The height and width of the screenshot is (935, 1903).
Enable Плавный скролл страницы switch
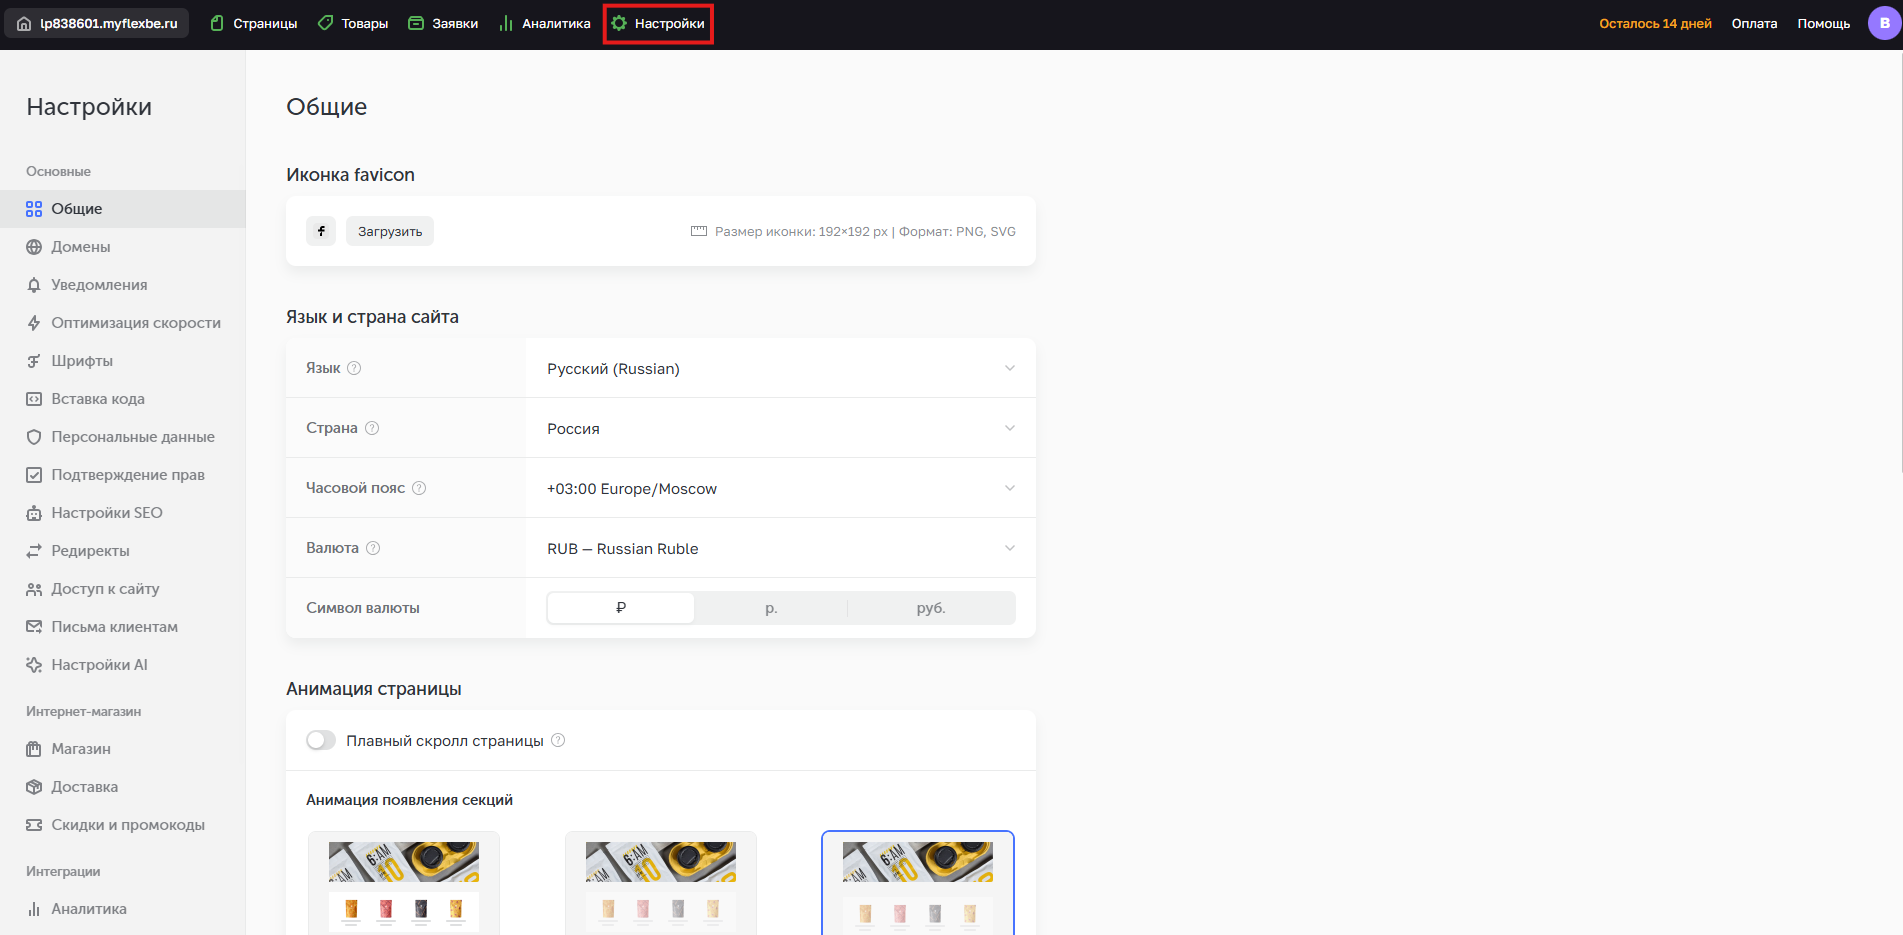coord(321,740)
